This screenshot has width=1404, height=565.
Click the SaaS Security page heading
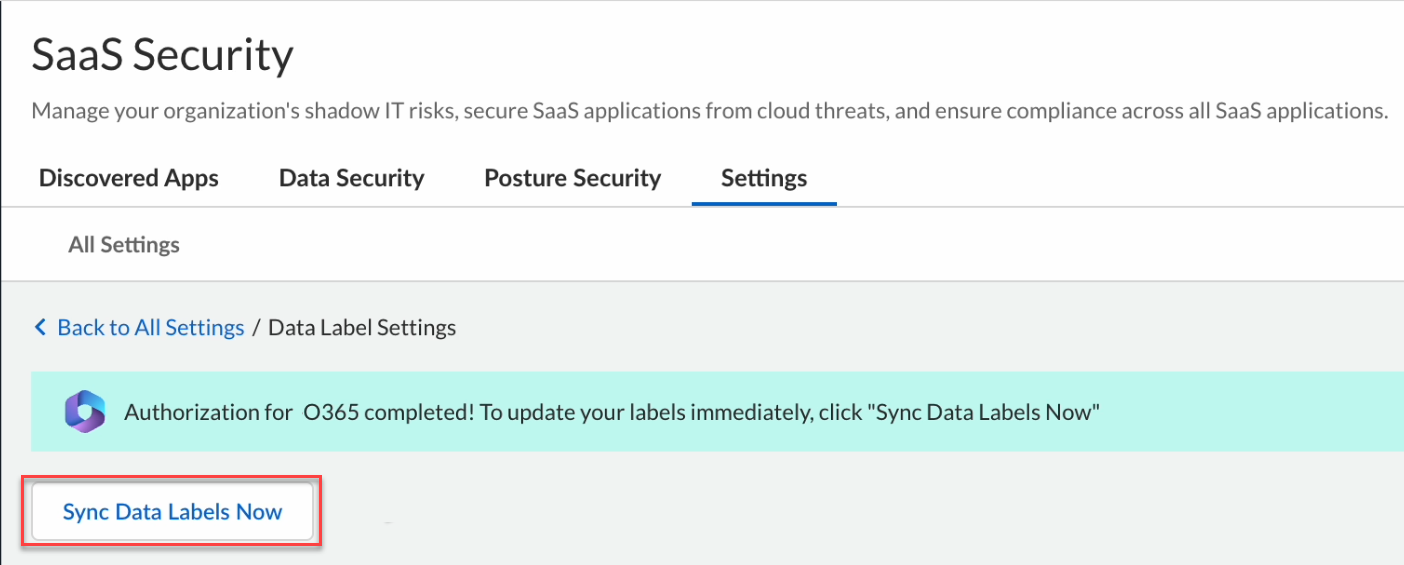click(162, 55)
